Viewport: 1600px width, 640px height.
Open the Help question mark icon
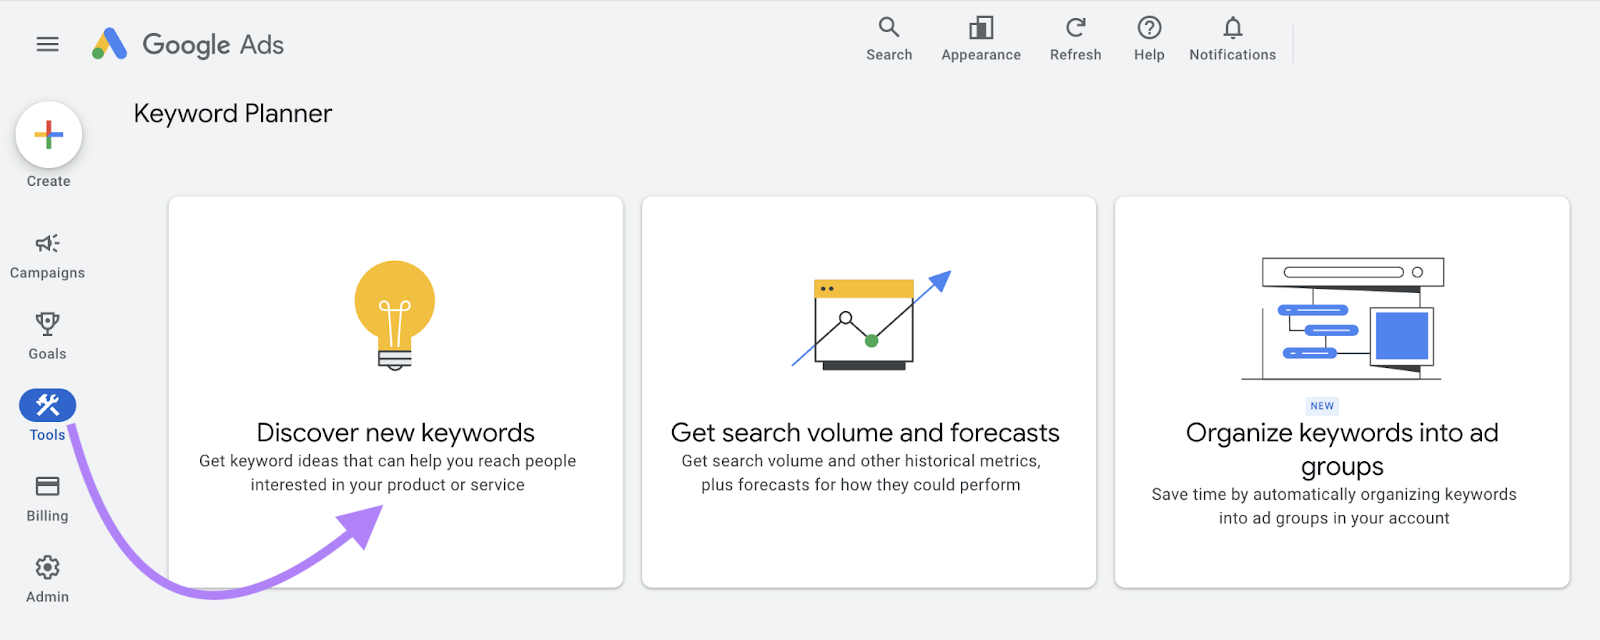coord(1149,28)
